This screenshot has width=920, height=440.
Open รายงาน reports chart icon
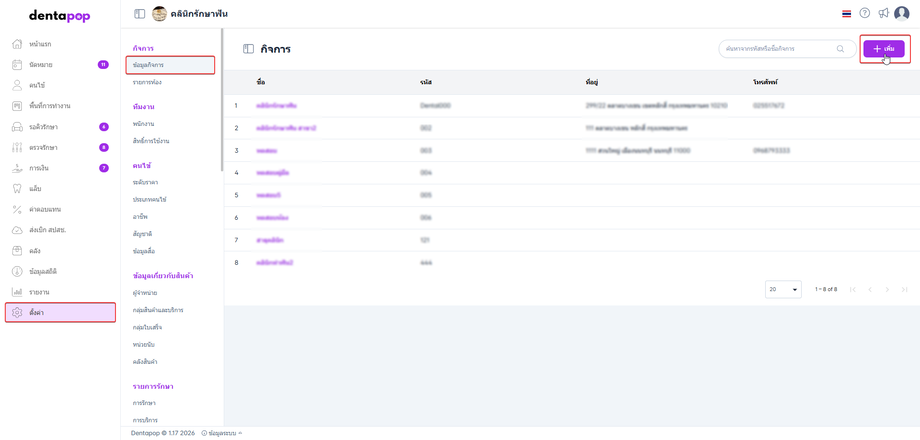tap(17, 292)
